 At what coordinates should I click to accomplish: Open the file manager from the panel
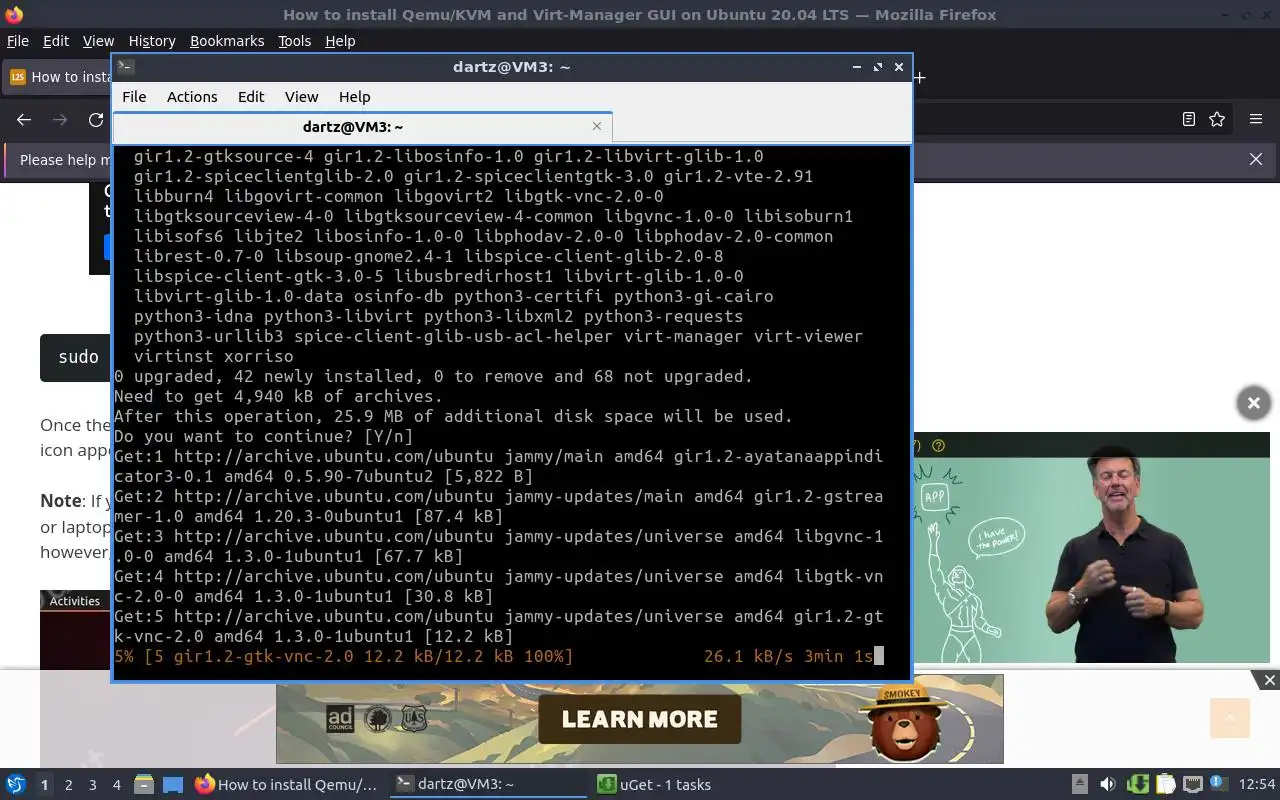click(x=143, y=785)
